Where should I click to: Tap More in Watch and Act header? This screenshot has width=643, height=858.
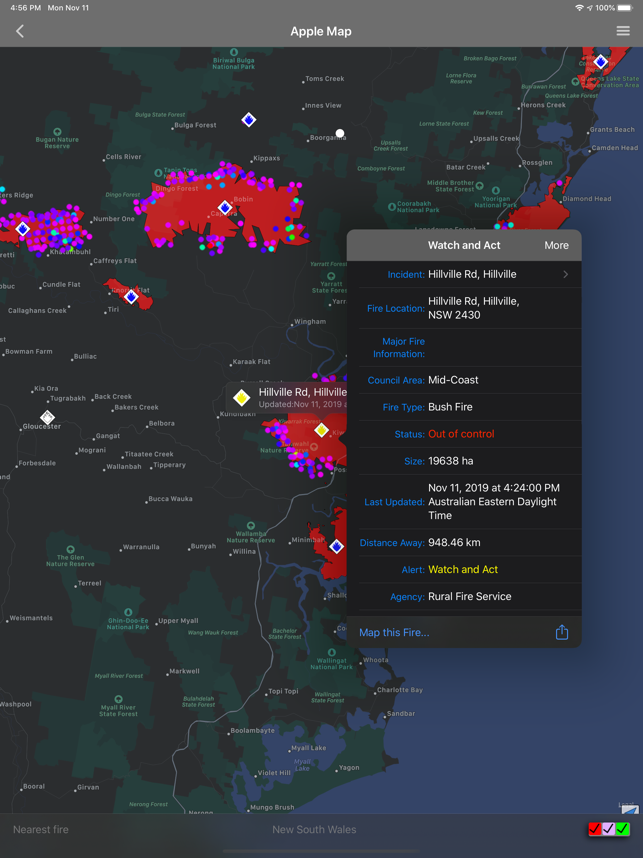click(x=556, y=245)
